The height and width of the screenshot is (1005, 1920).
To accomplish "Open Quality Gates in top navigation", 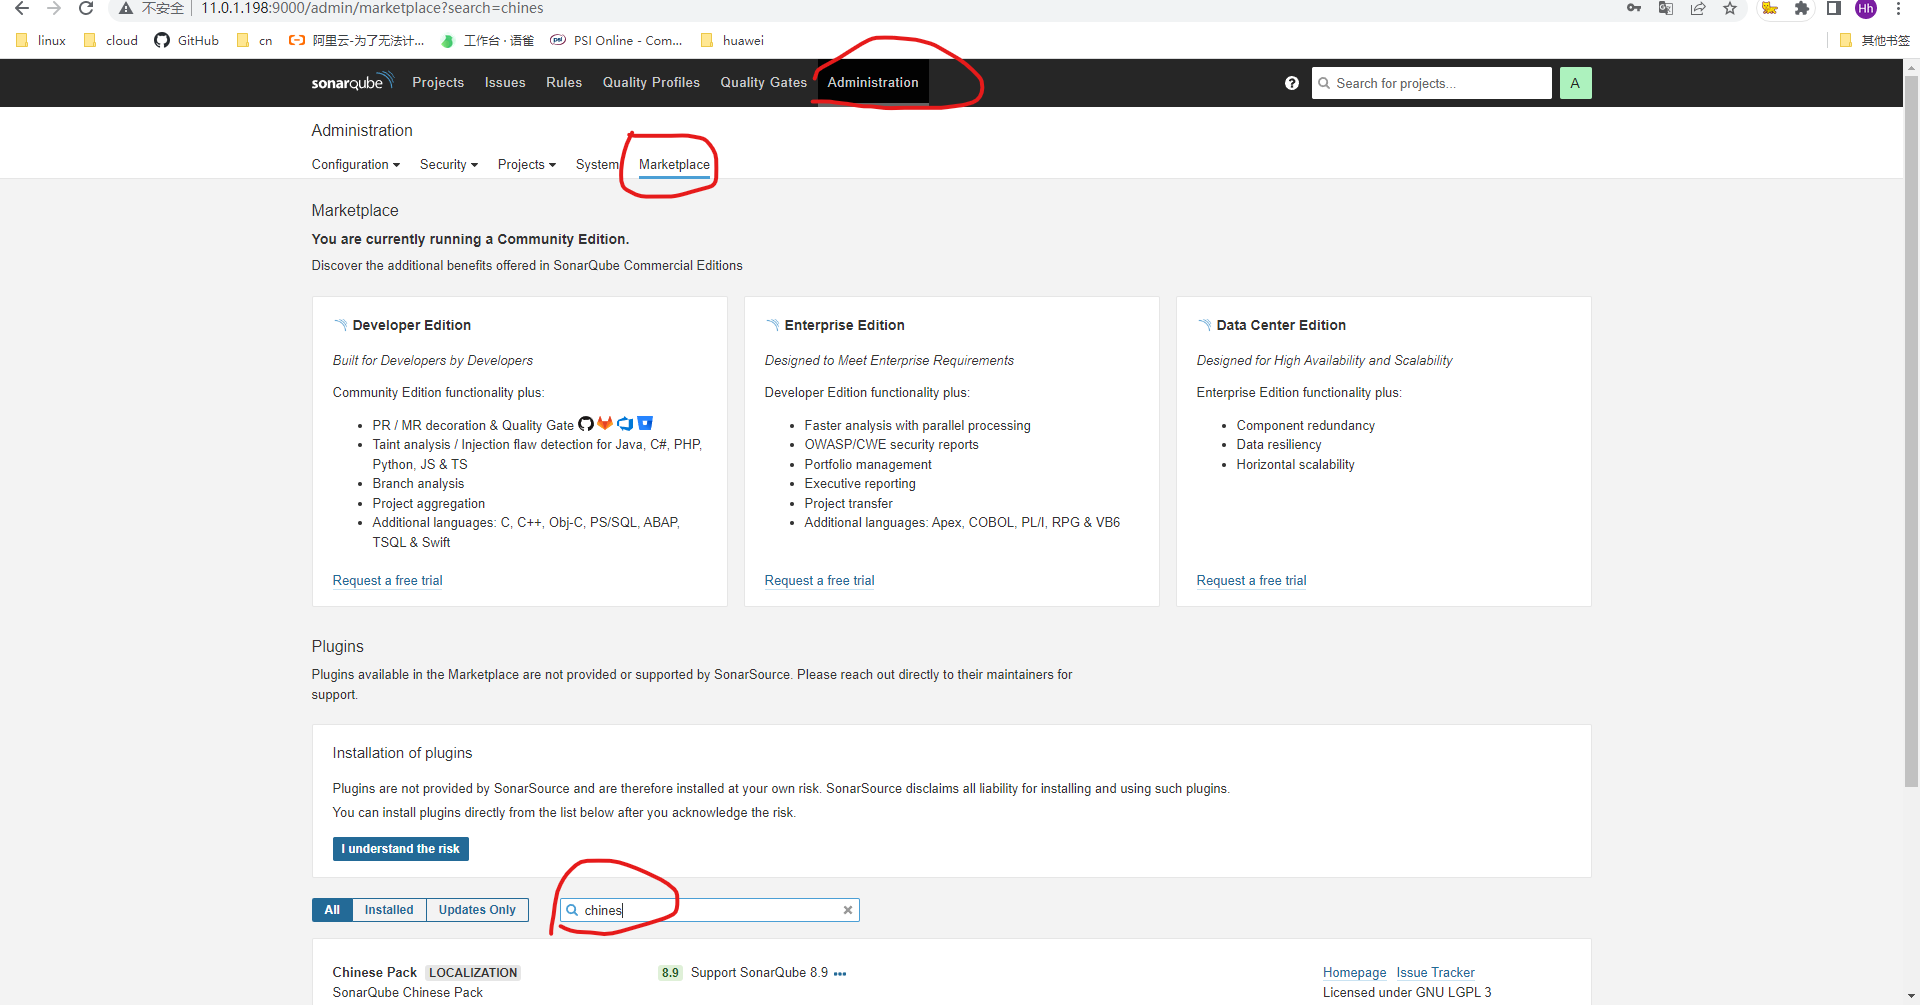I will 763,83.
